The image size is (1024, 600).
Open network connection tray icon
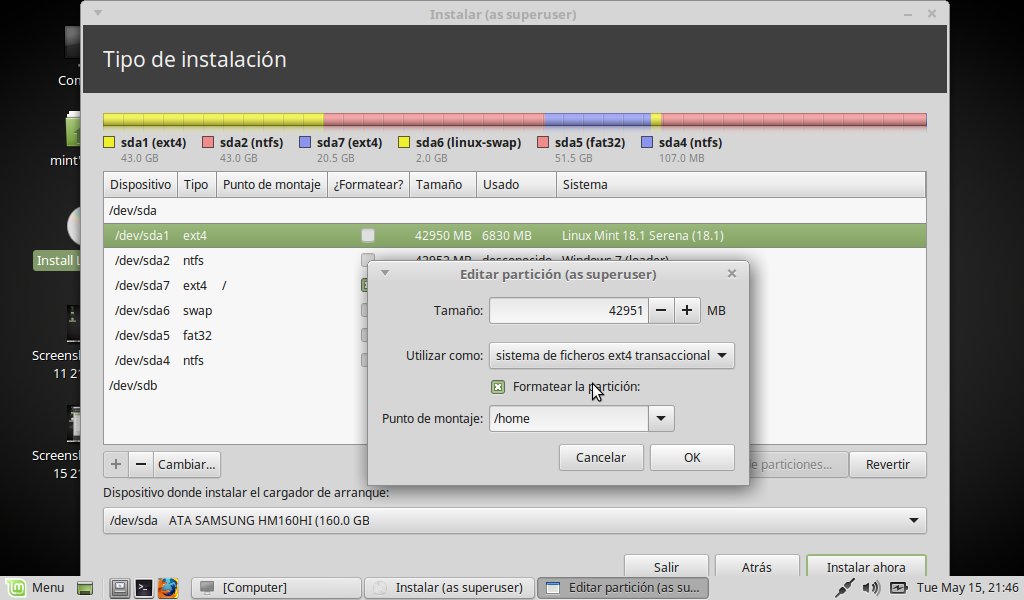pos(845,588)
